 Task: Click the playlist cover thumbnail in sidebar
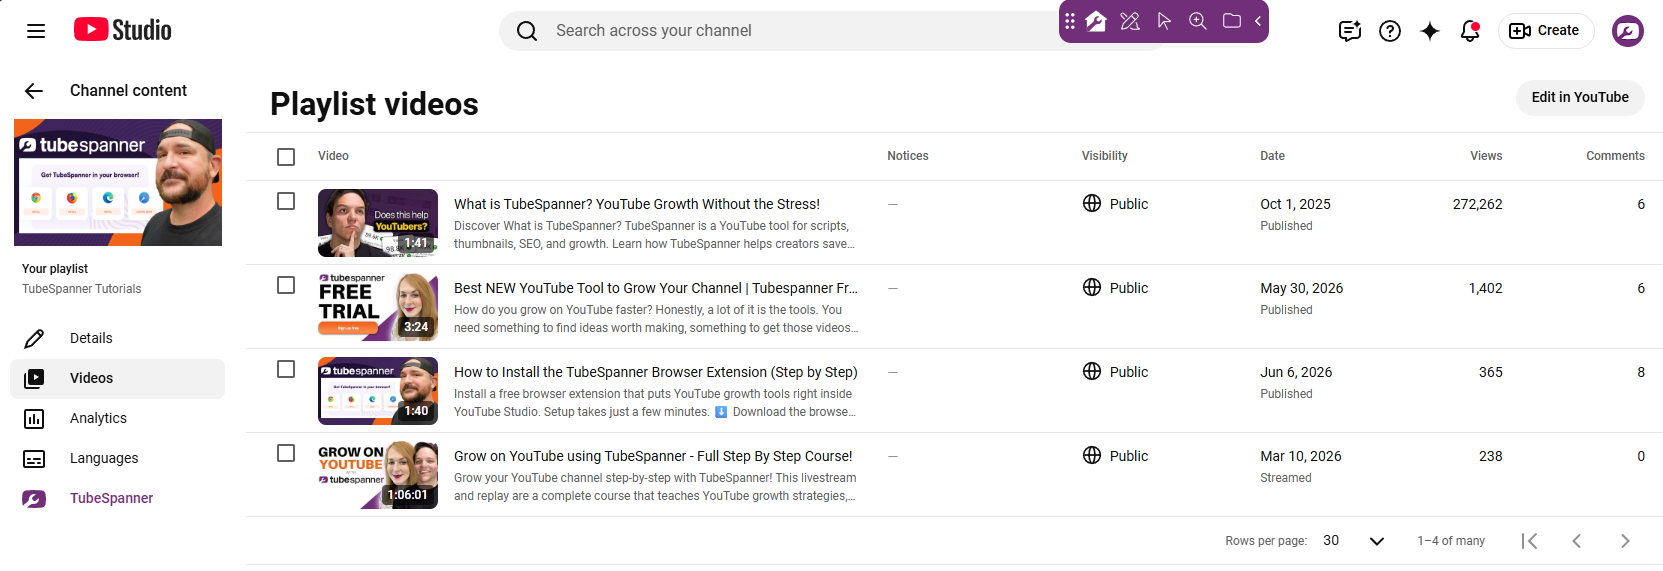[x=118, y=183]
